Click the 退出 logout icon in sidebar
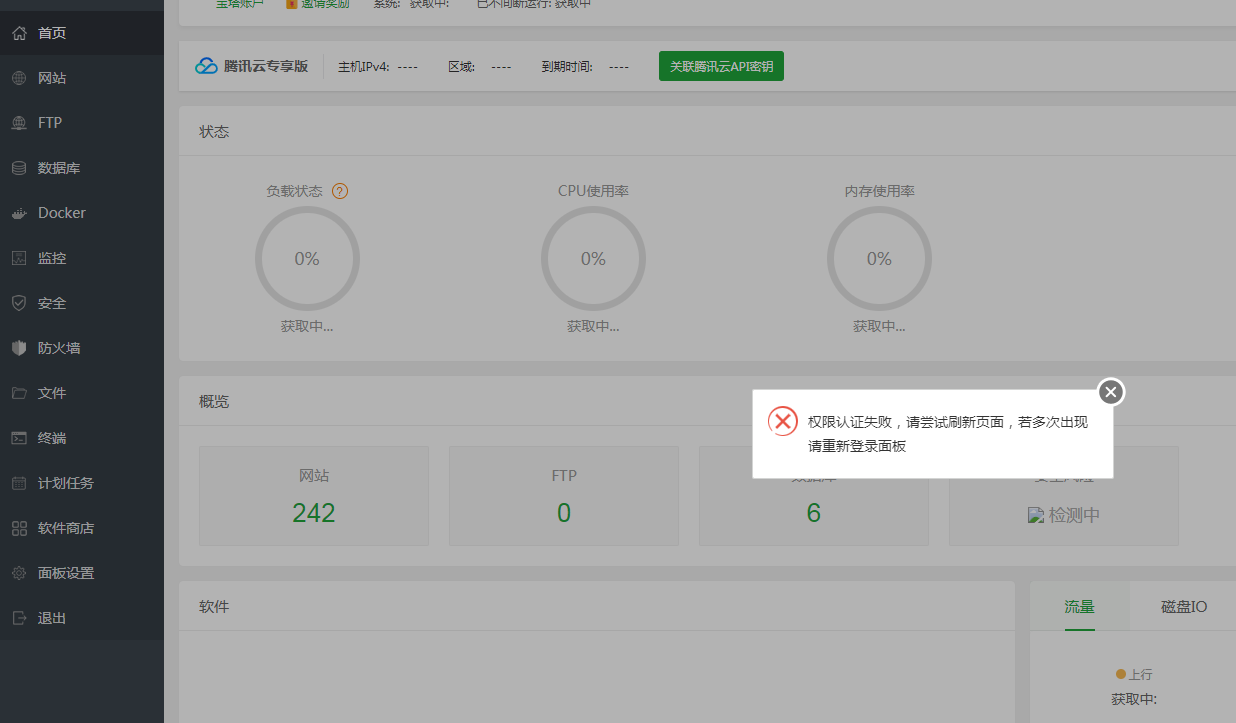This screenshot has width=1236, height=723. point(18,617)
